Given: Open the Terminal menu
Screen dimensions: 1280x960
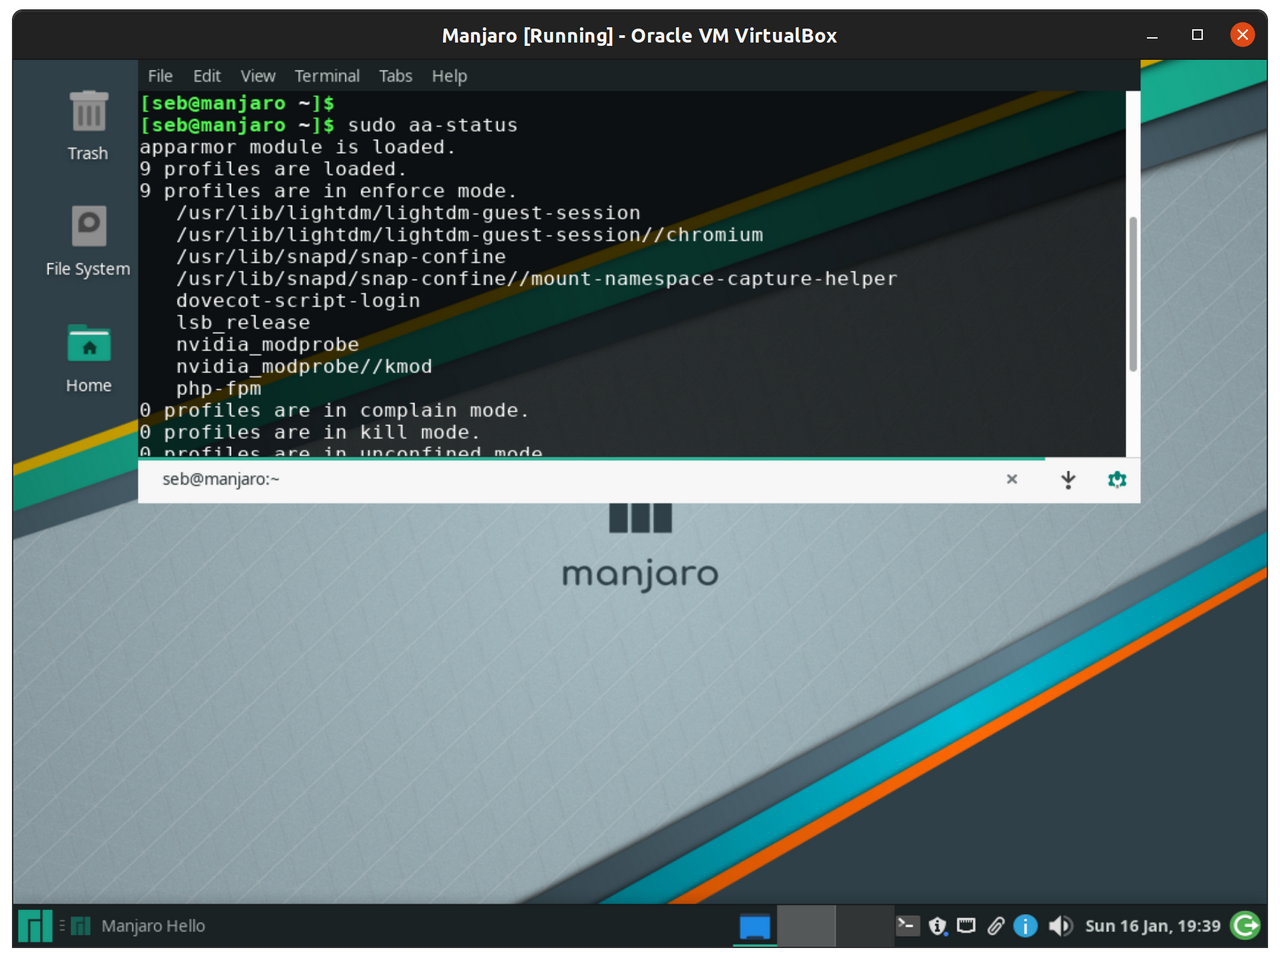Looking at the screenshot, I should (327, 76).
